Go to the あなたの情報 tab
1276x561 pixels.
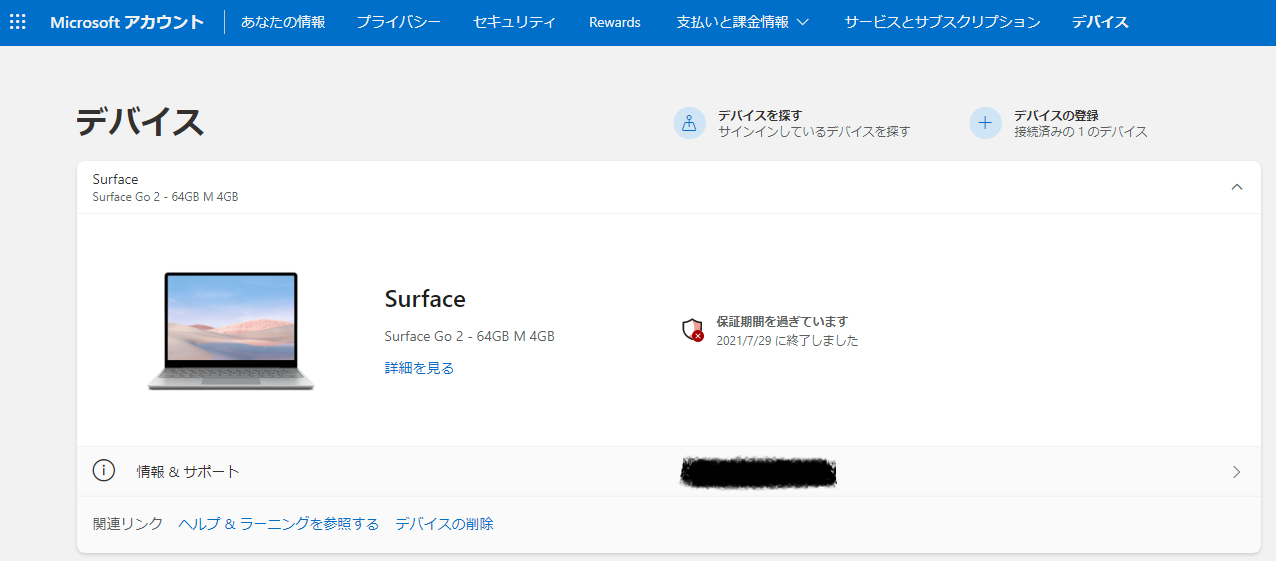click(x=283, y=22)
